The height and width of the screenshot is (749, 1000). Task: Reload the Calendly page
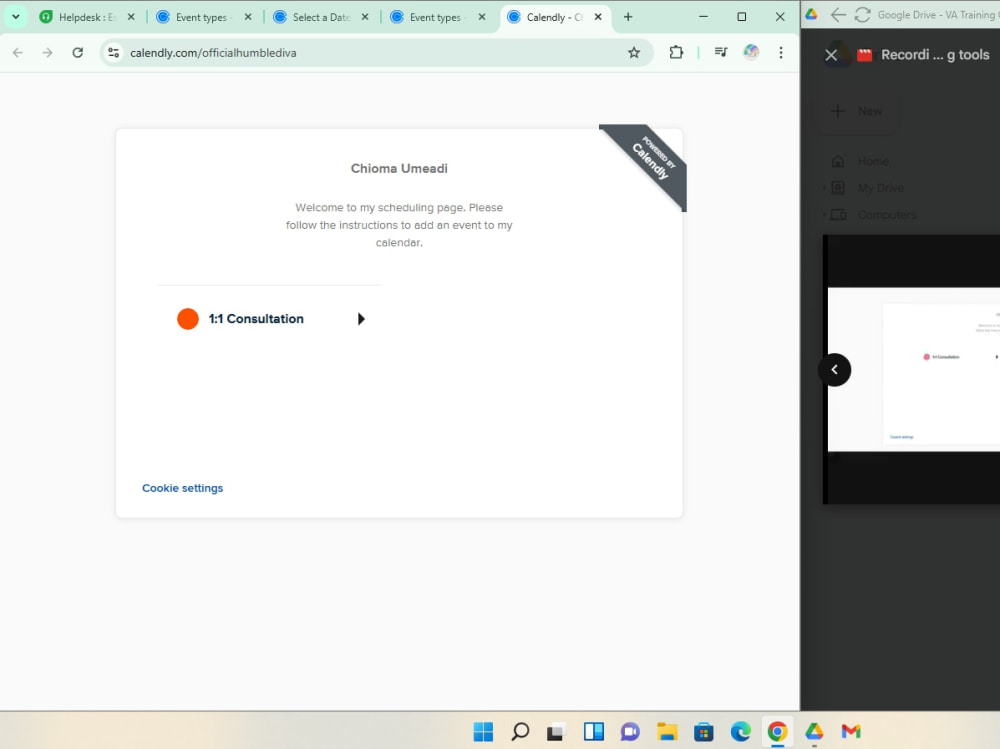tap(78, 53)
